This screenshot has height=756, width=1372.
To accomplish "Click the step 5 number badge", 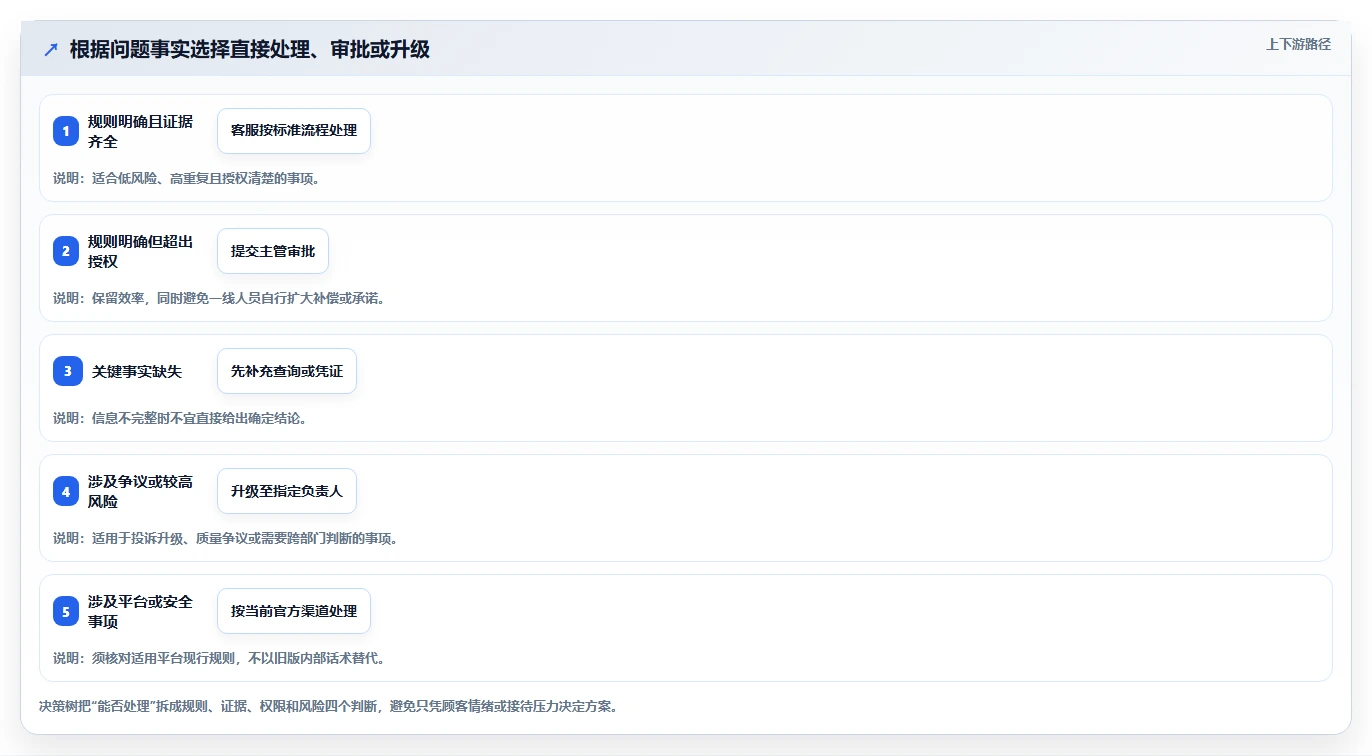I will pos(66,611).
